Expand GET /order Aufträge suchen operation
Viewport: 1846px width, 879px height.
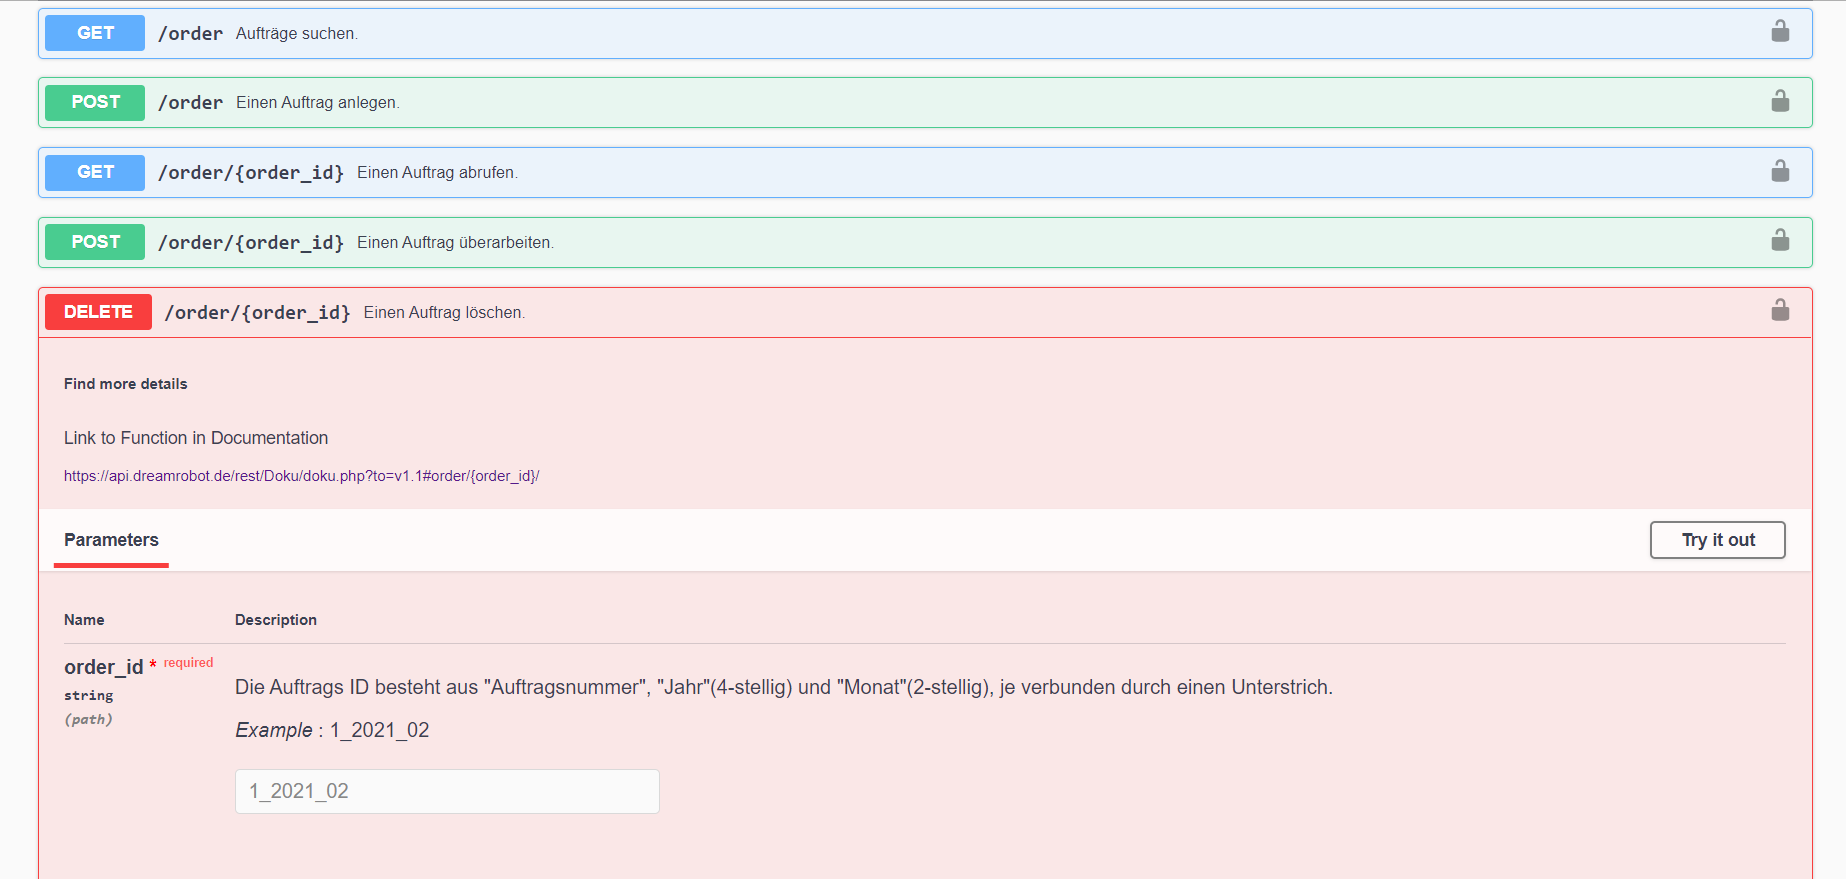tap(925, 33)
